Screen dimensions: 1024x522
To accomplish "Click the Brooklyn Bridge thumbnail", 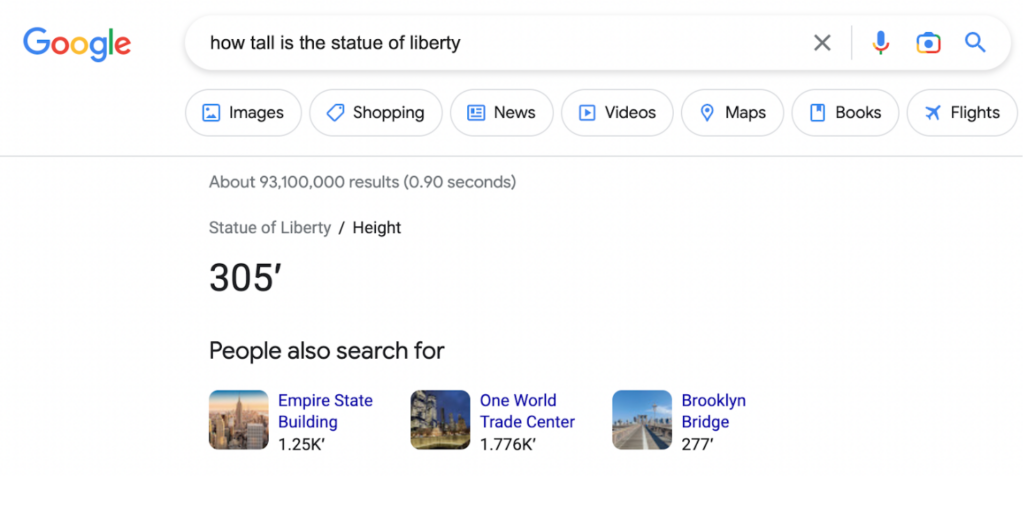I will (642, 420).
